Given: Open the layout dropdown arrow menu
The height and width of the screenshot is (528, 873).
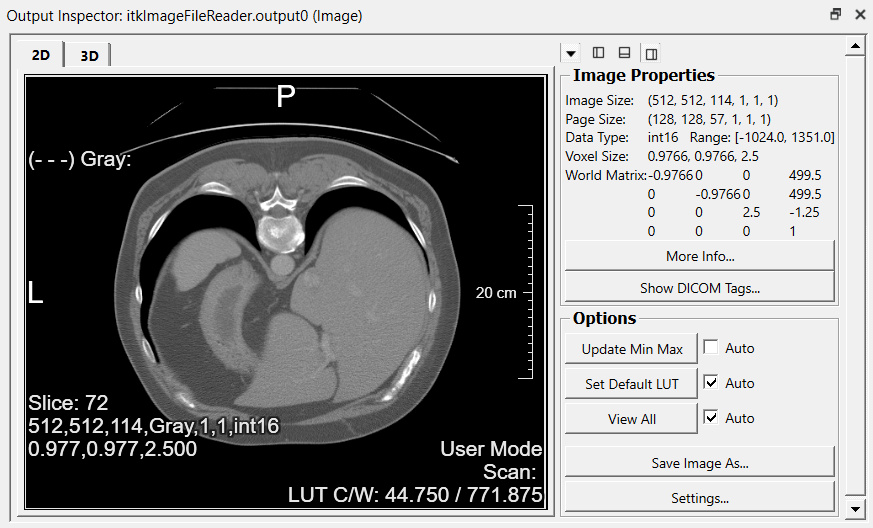Looking at the screenshot, I should (x=571, y=53).
